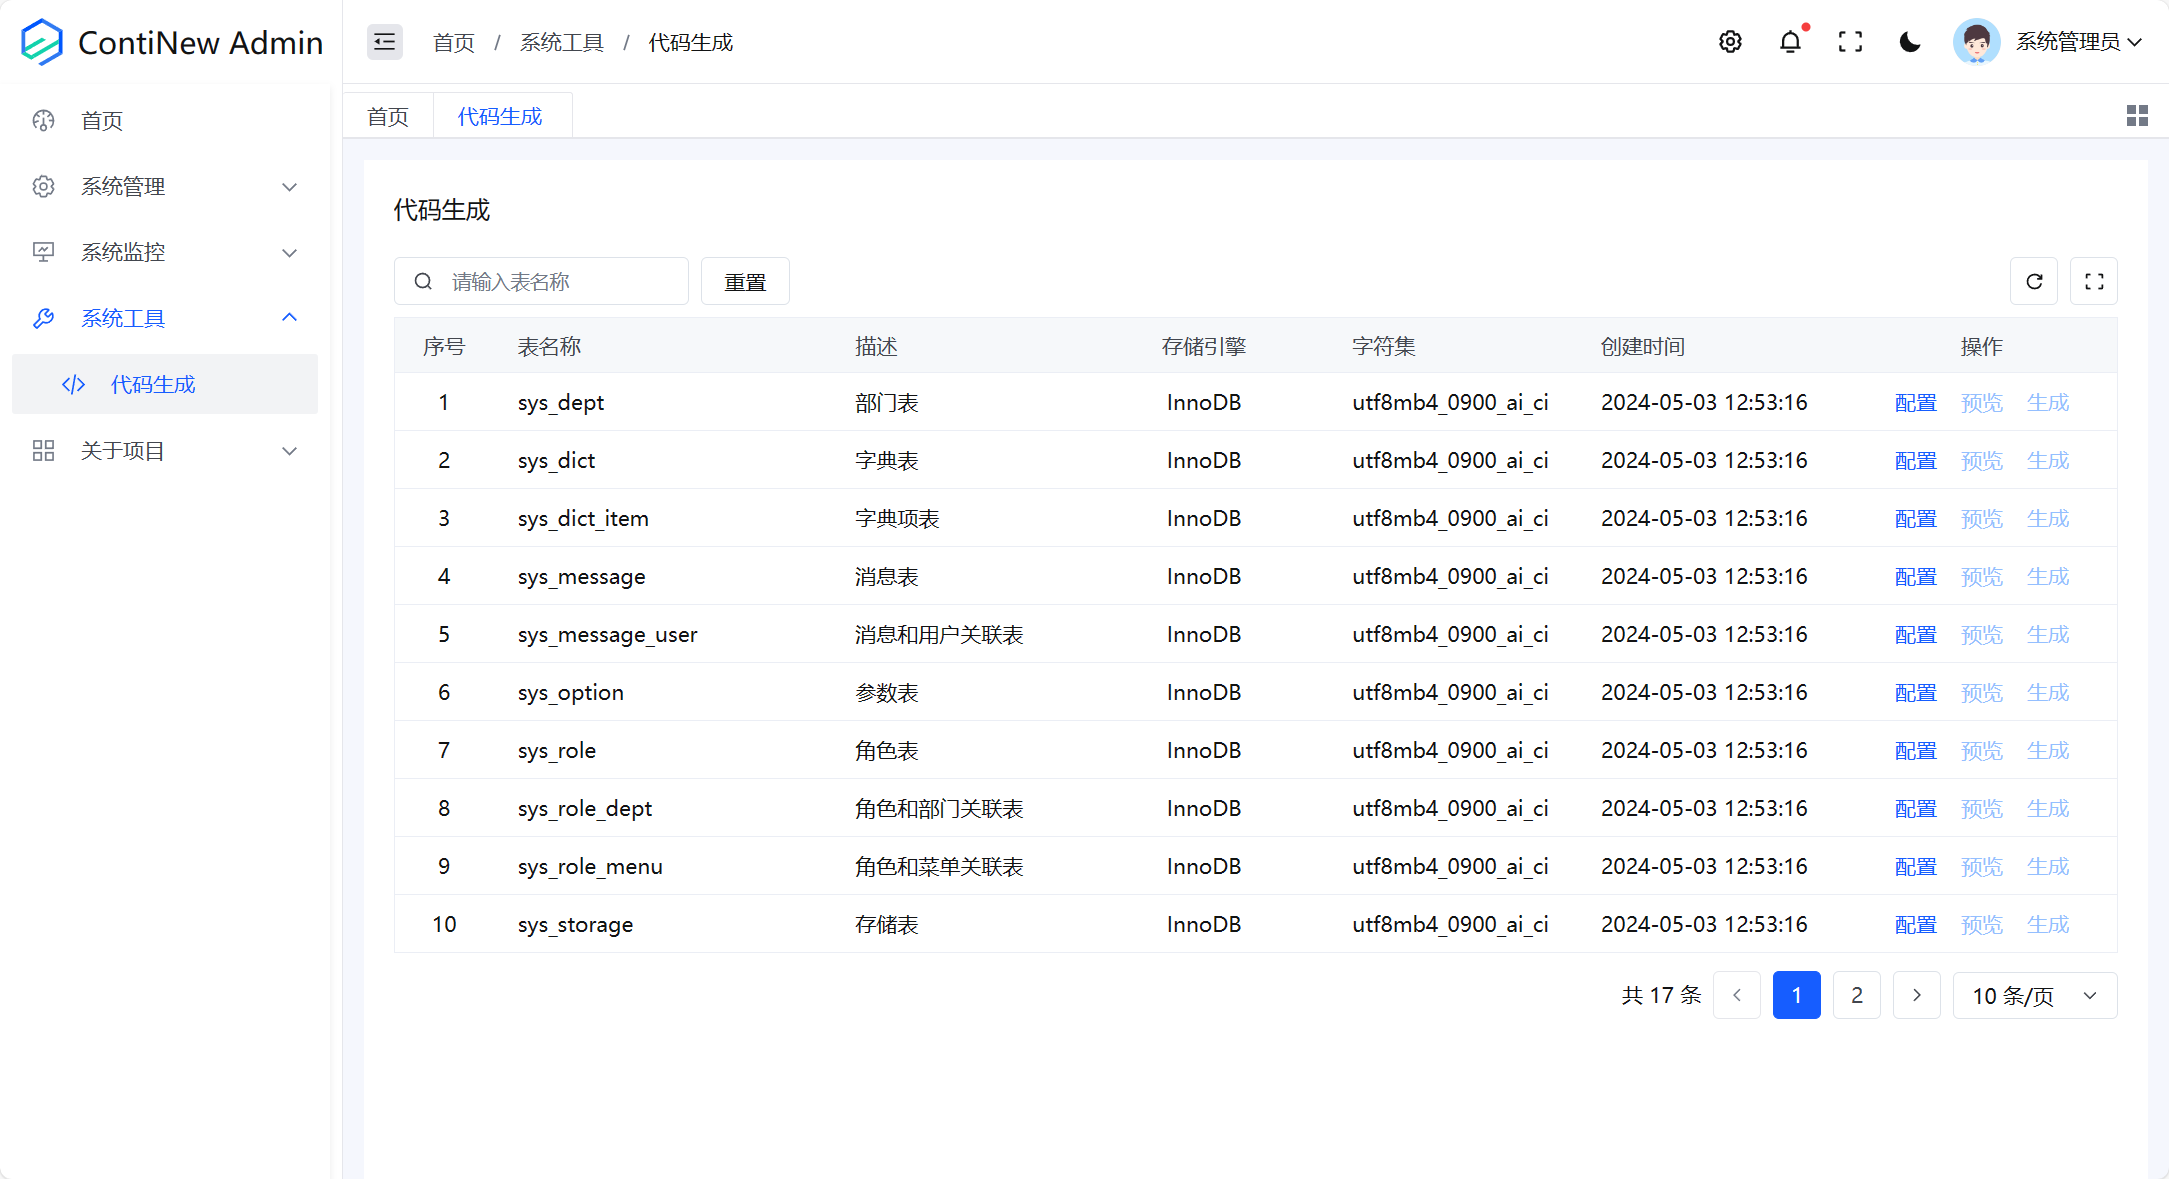Open the notification bell

[x=1790, y=42]
